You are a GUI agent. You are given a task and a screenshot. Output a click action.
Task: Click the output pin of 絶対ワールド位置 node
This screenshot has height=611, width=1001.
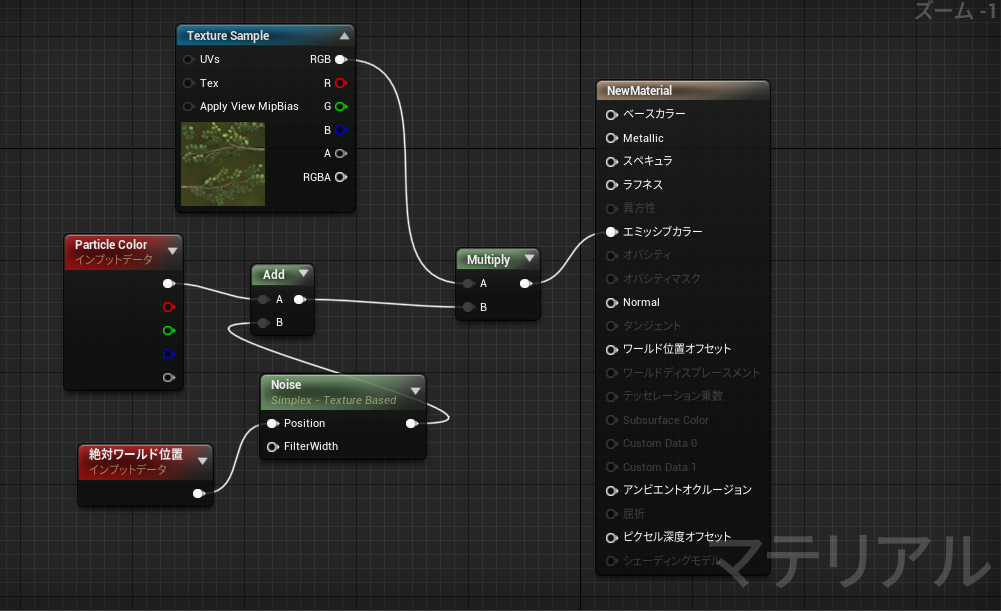tap(199, 494)
